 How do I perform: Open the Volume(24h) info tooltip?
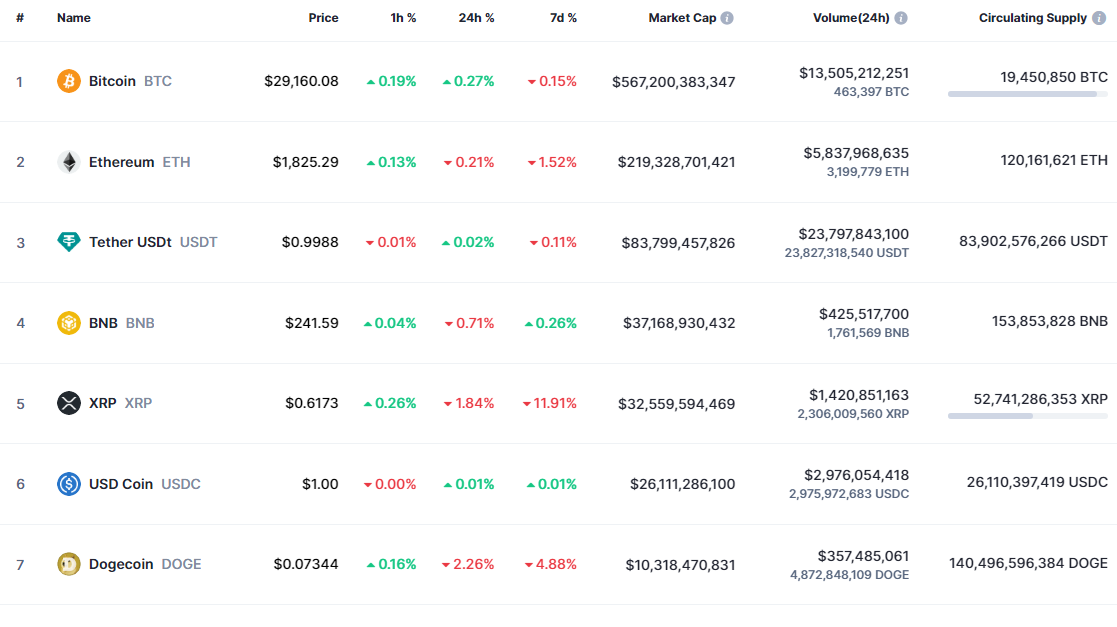[x=899, y=17]
